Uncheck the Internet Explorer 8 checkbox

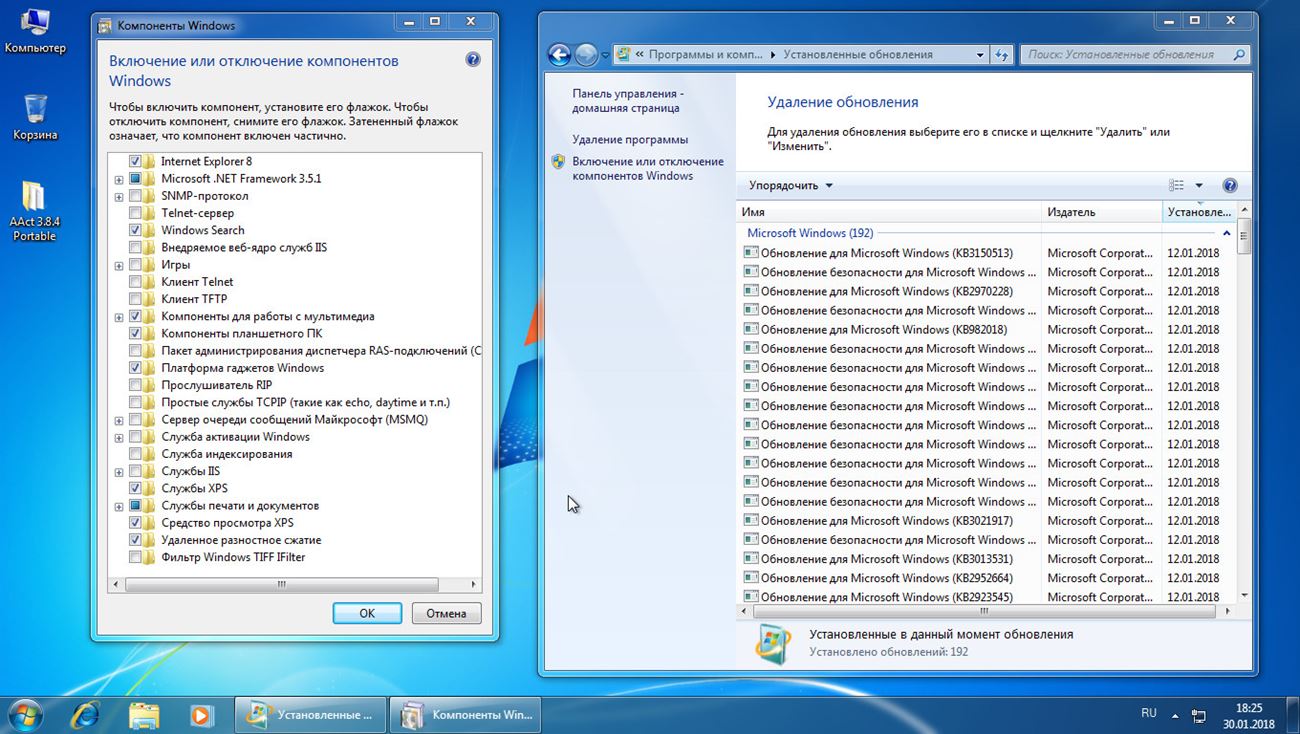[135, 161]
